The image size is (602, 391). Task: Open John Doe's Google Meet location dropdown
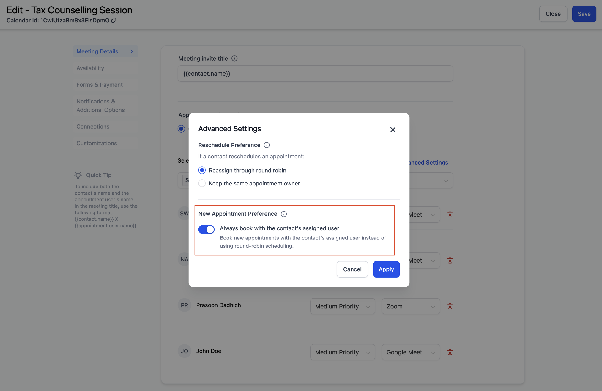pyautogui.click(x=410, y=352)
